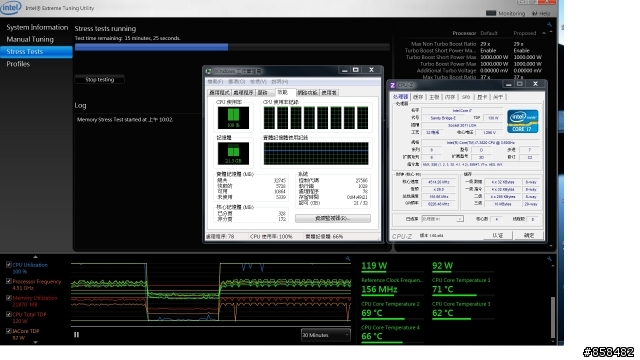The image size is (640, 360).
Task: Switch to CPU-Z fourth (Memory) tab
Action: pyautogui.click(x=450, y=97)
